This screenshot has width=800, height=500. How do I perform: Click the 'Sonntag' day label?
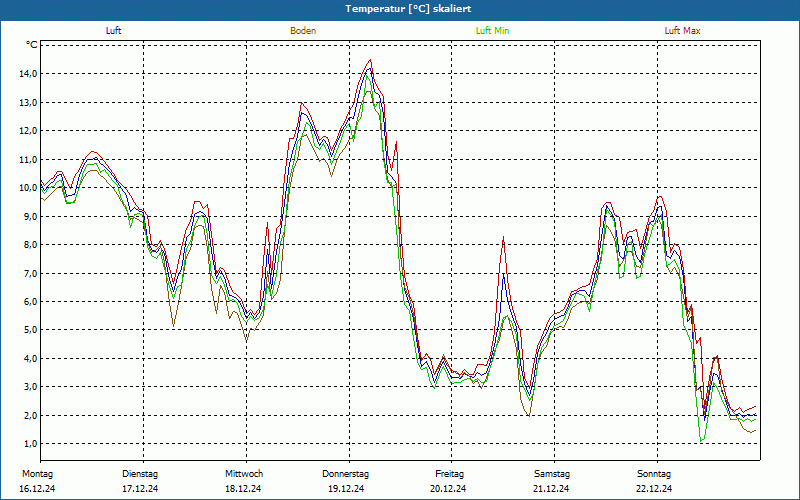click(654, 474)
